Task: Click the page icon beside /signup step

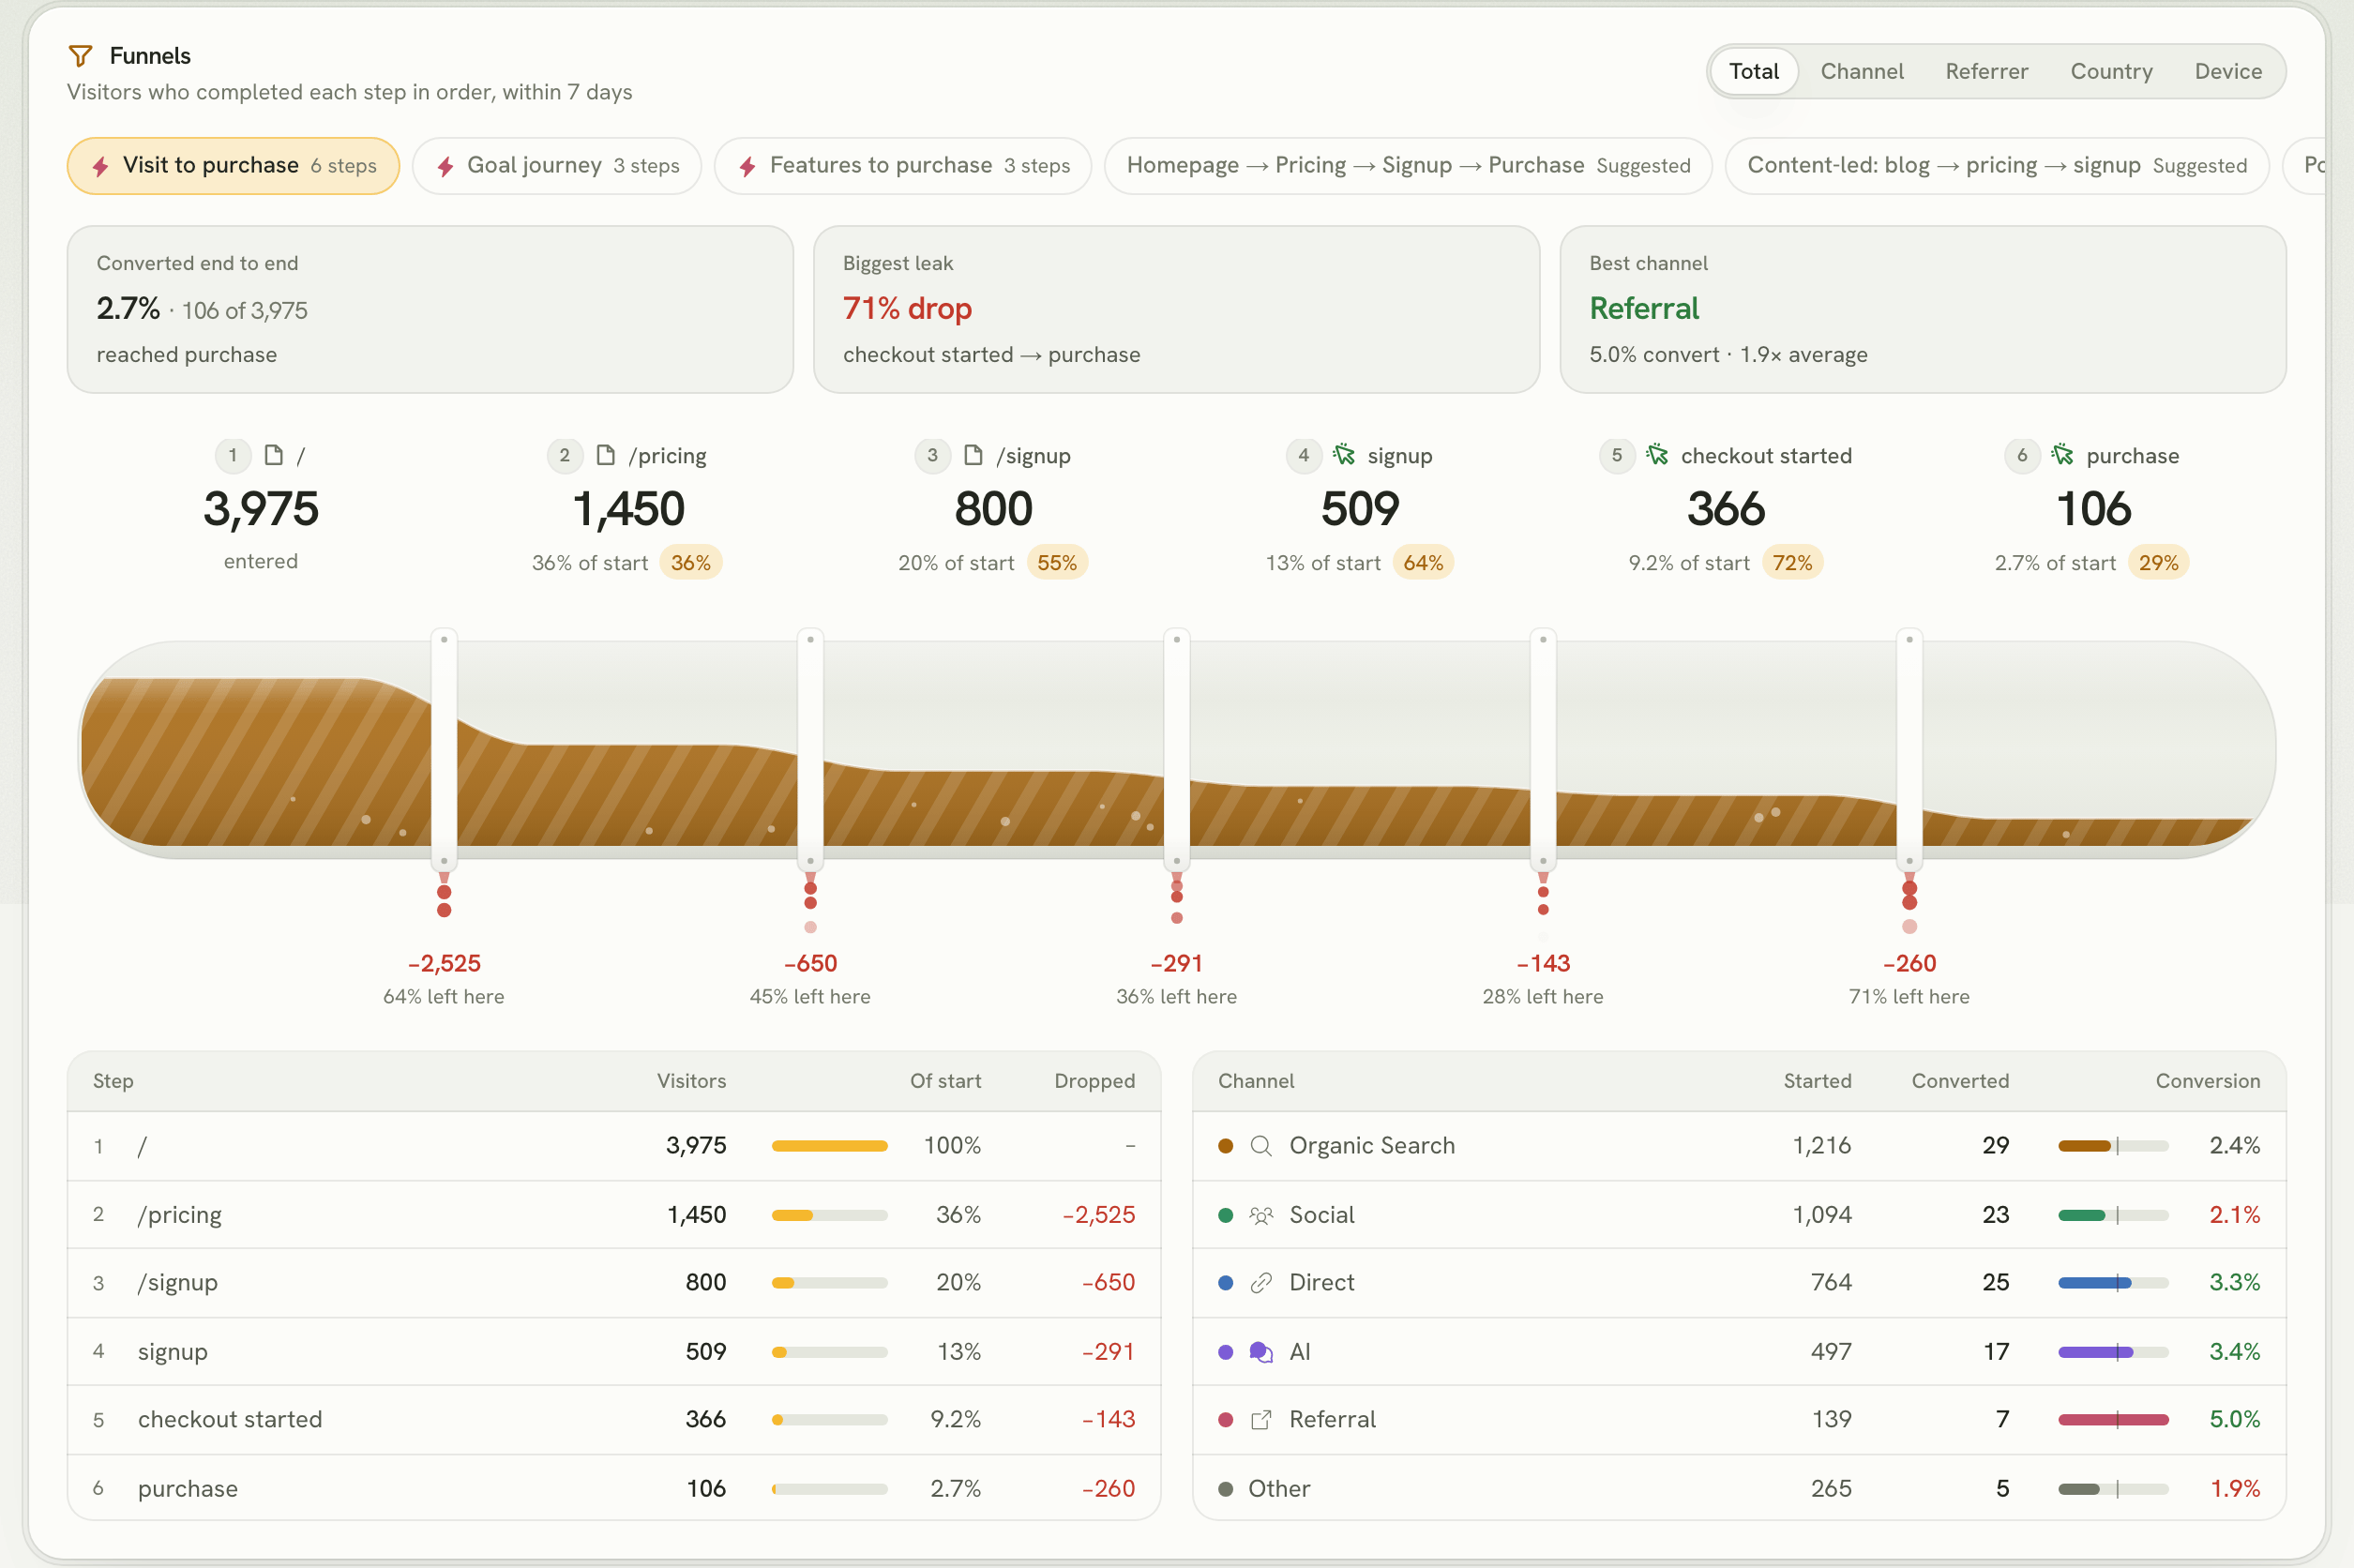Action: (x=973, y=455)
